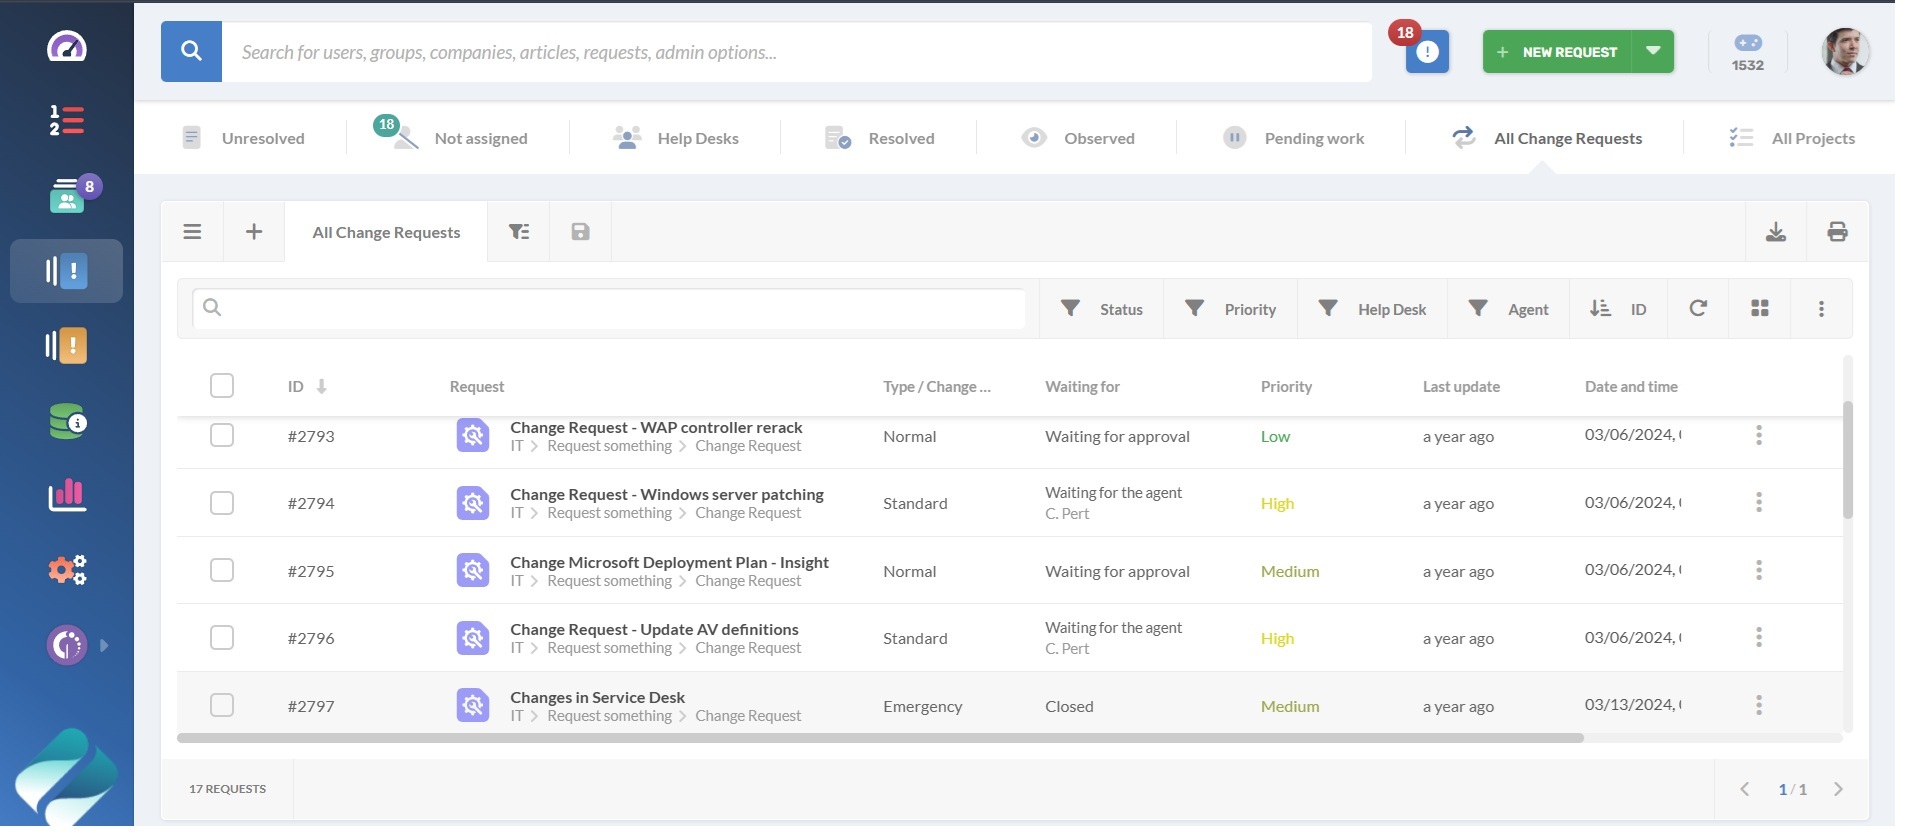1918x836 pixels.
Task: Focus the global search field
Action: pyautogui.click(x=797, y=52)
